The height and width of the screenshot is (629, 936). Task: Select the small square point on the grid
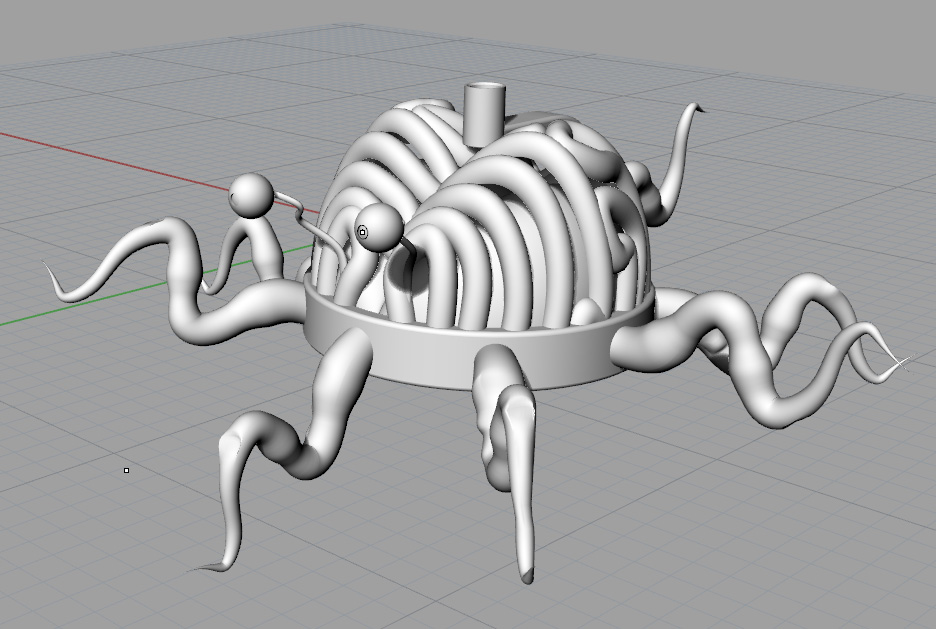[x=127, y=471]
